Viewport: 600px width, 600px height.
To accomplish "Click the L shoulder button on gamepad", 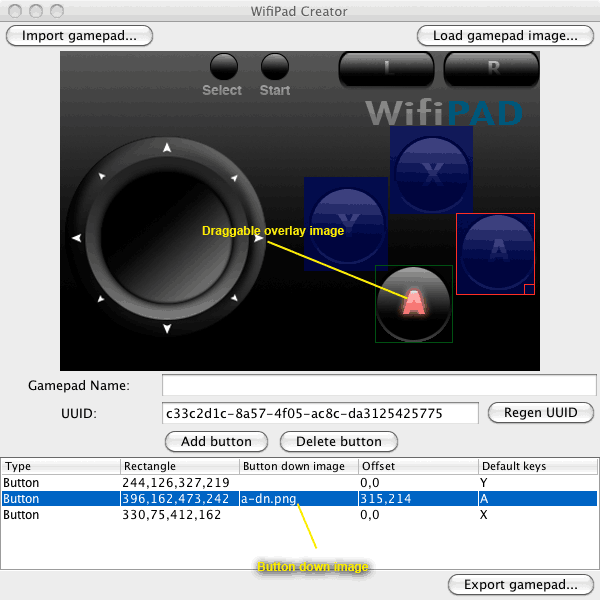I will 386,69.
